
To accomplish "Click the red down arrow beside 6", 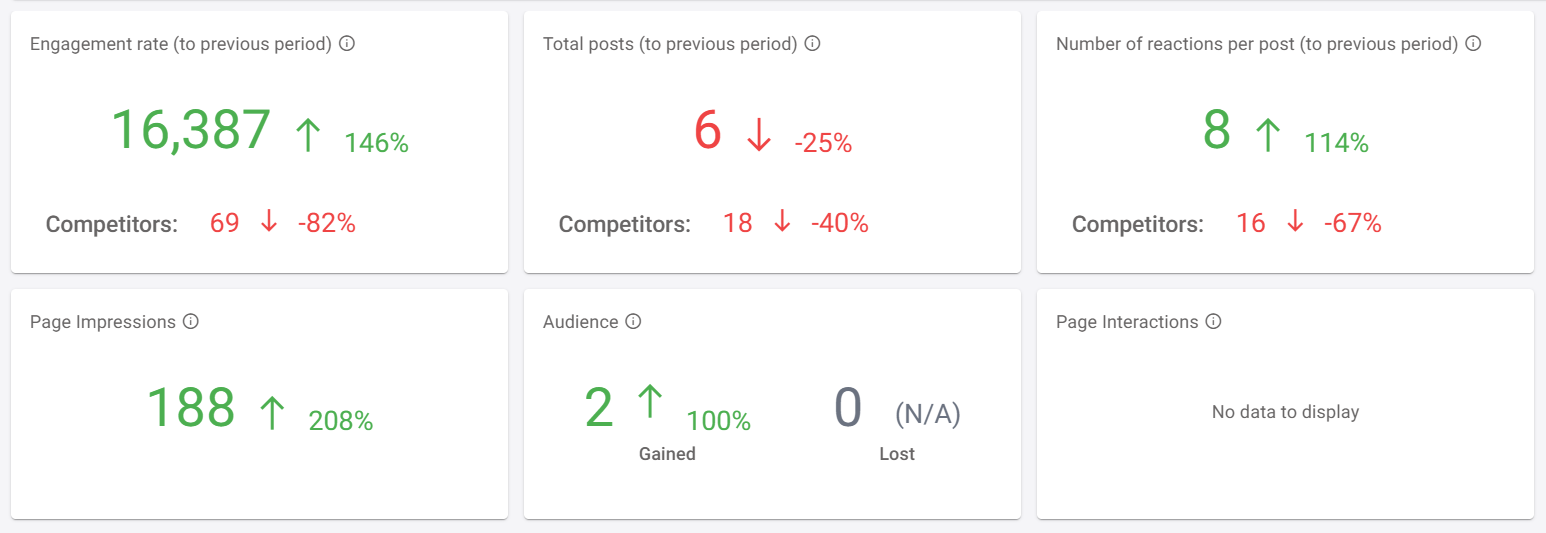I will point(759,134).
